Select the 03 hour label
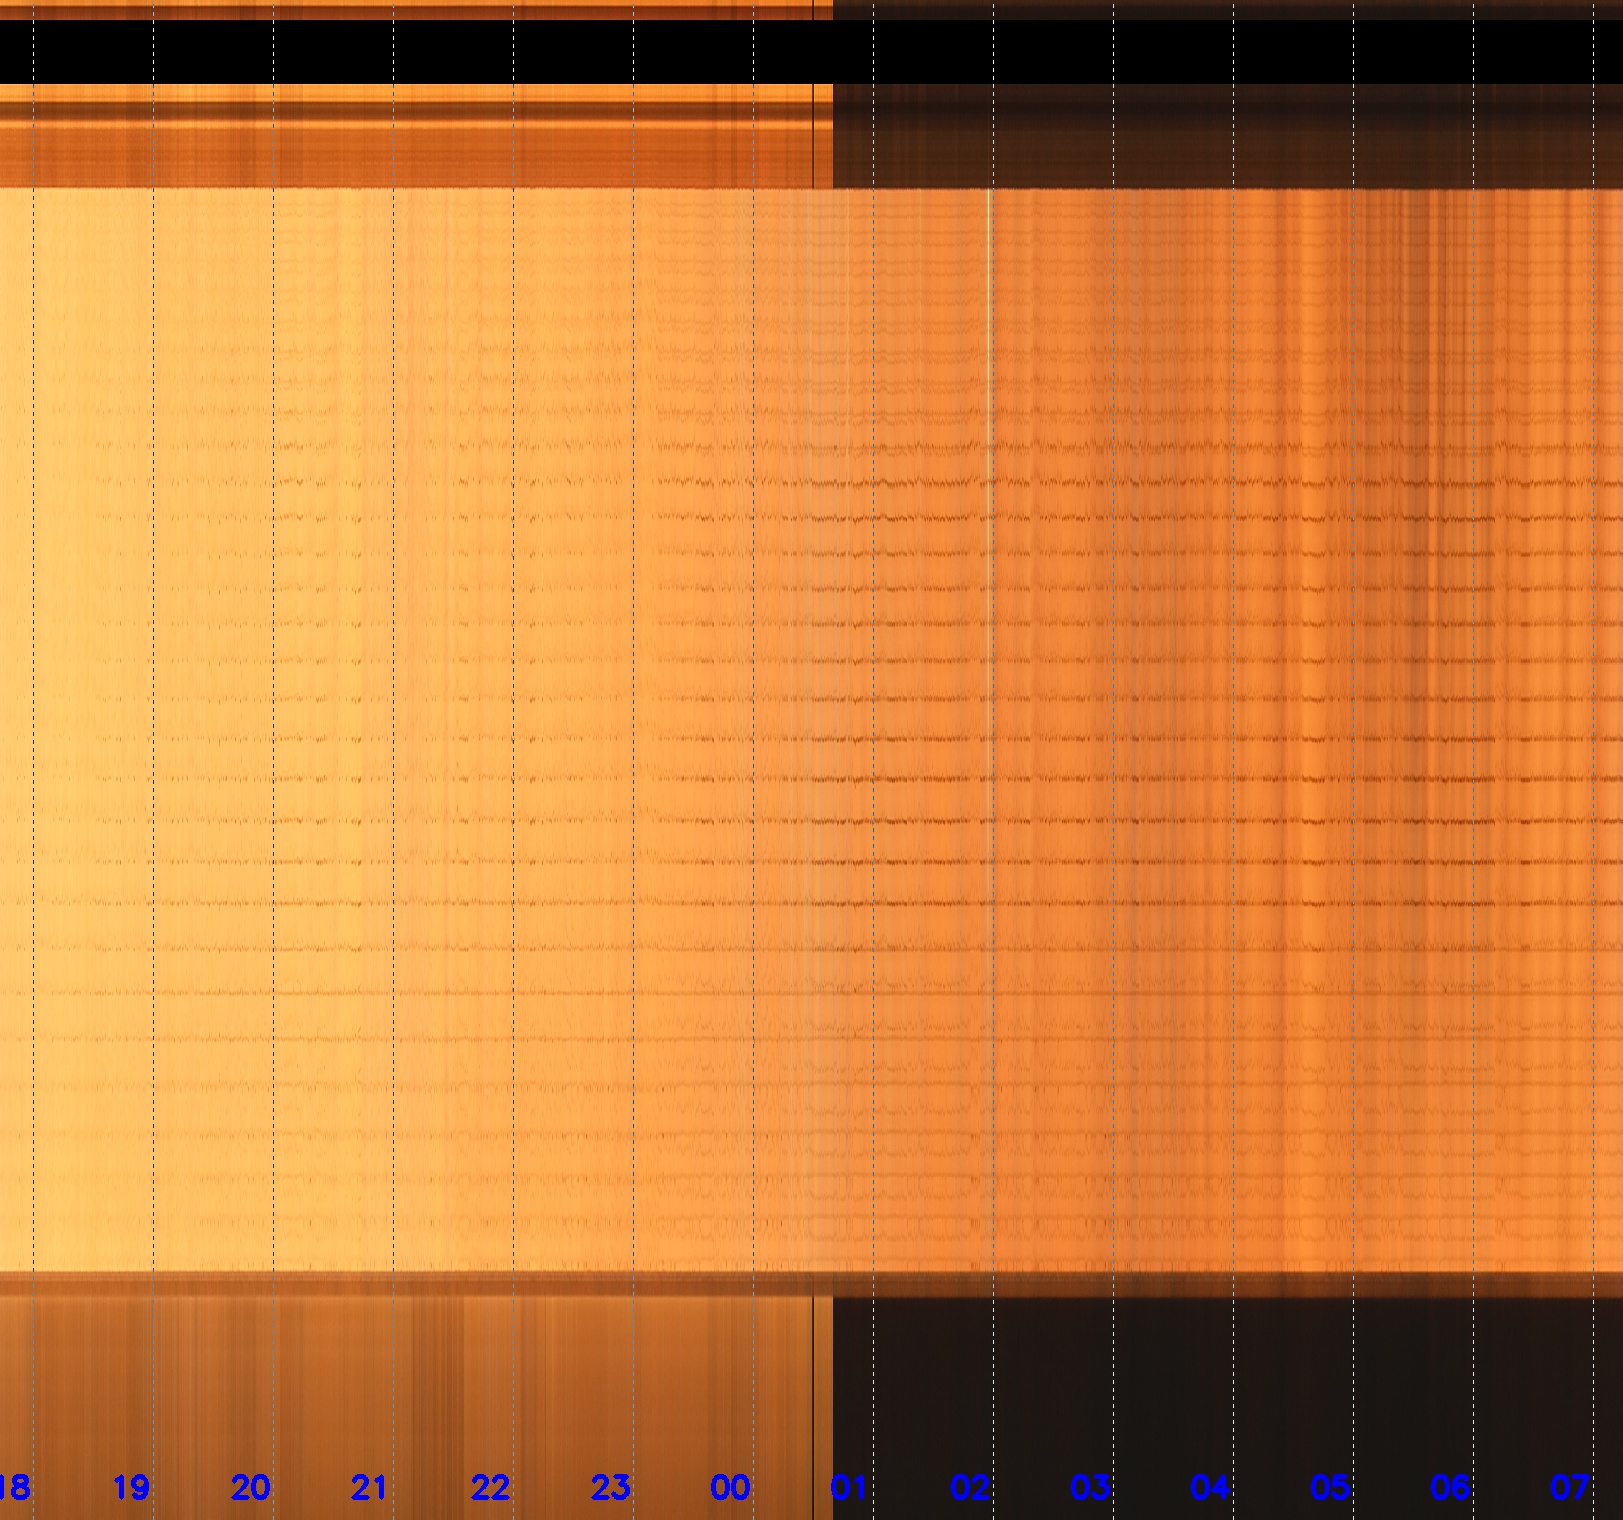 (x=1090, y=1487)
